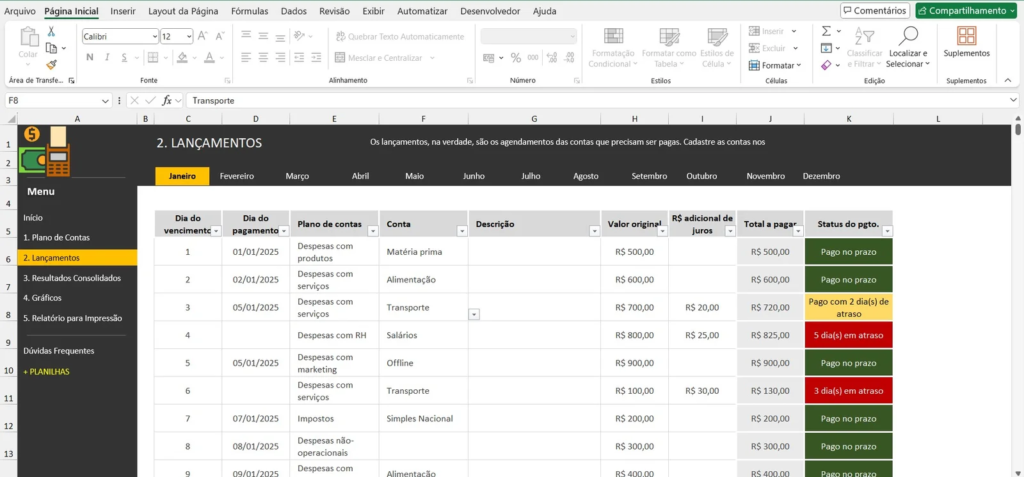Click the Name Box showing F8
Viewport: 1024px width, 477px height.
pos(50,100)
